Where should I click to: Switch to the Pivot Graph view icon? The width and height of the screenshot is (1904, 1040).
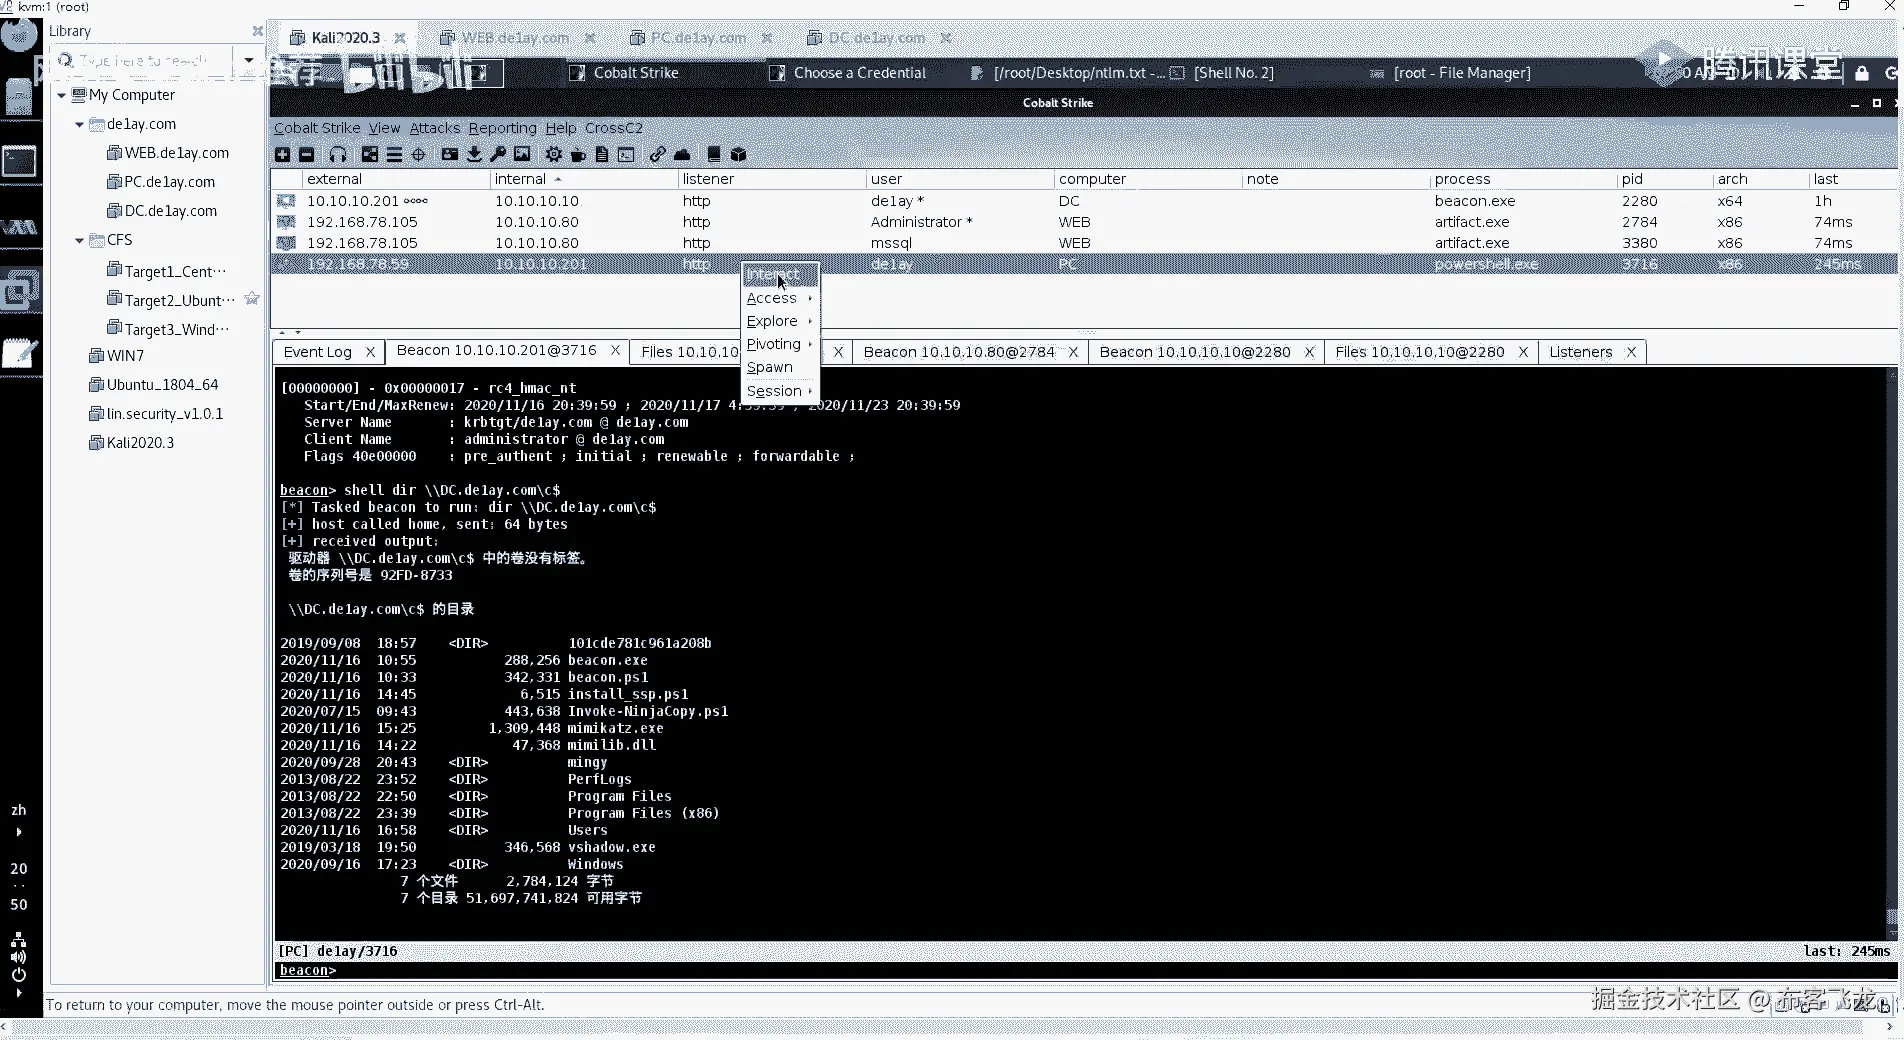point(370,154)
